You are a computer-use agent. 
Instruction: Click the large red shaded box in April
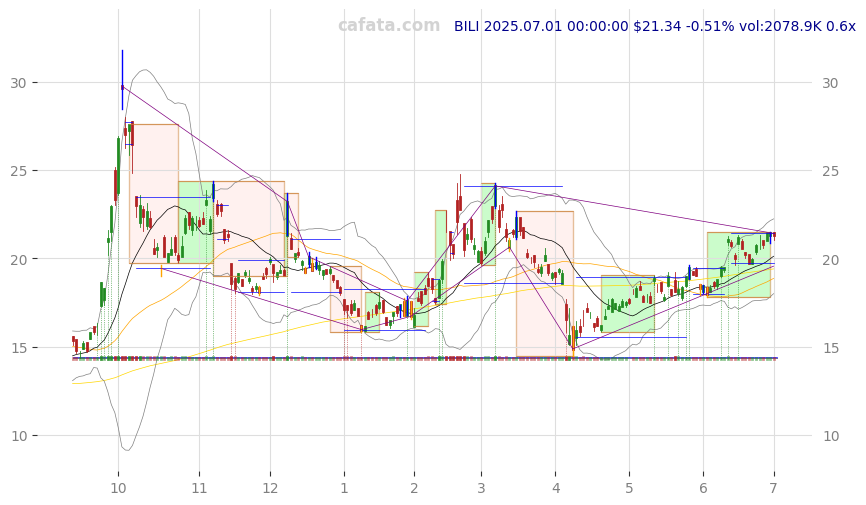(545, 285)
